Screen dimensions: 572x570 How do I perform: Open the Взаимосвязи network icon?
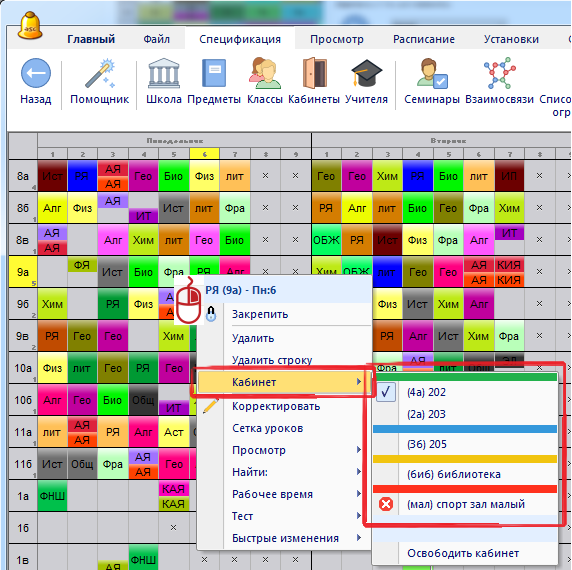tap(499, 73)
